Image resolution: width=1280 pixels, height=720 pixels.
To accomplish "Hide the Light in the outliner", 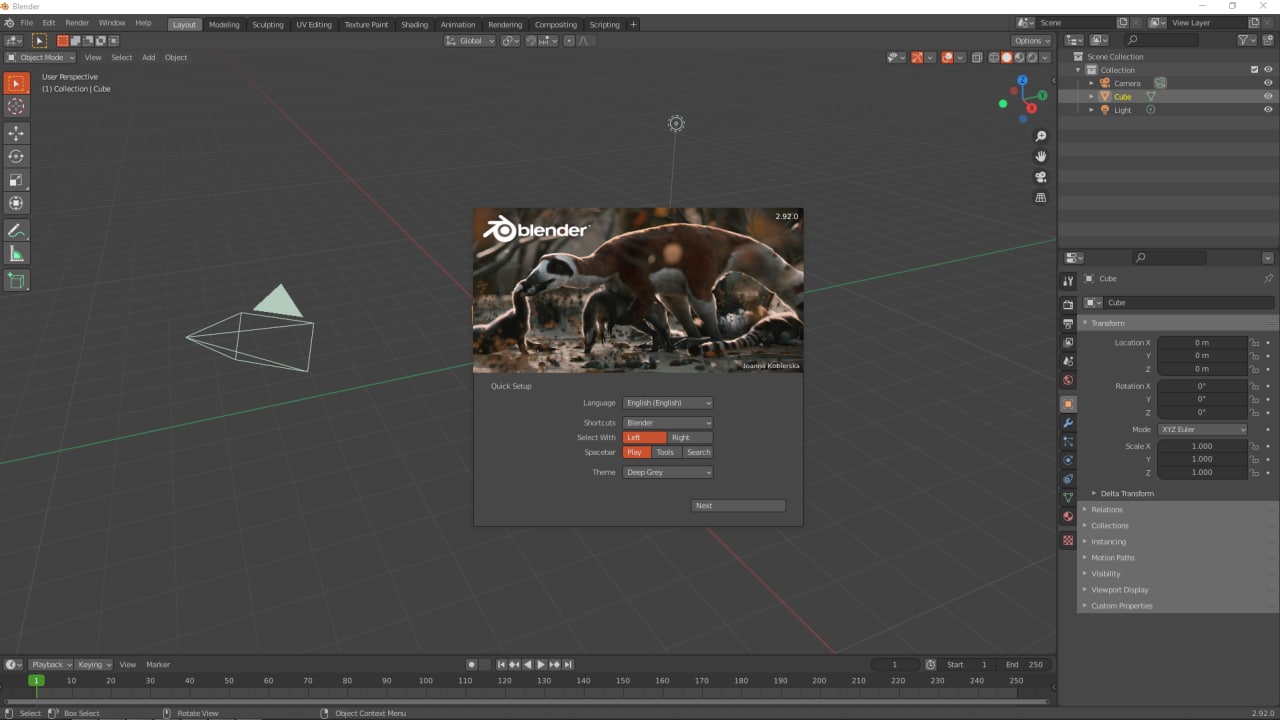I will pyautogui.click(x=1268, y=110).
